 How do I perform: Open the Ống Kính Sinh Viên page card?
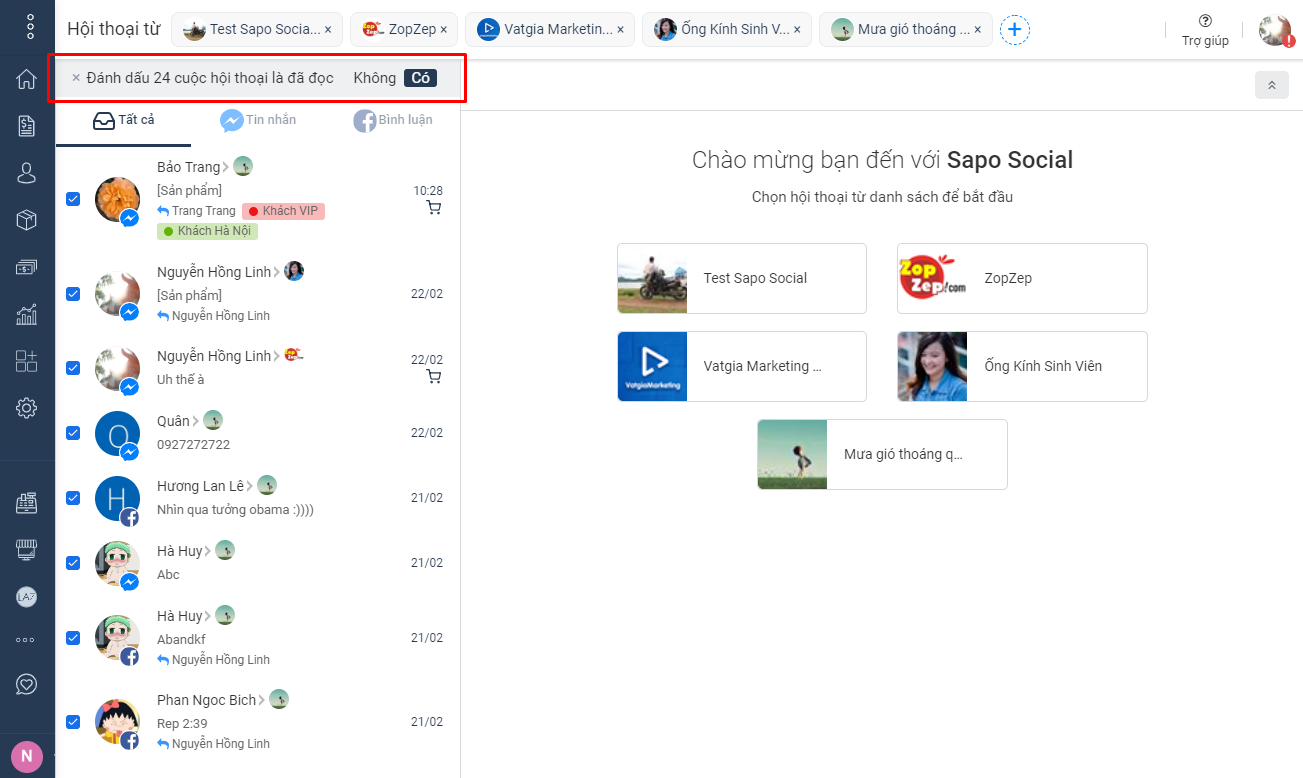pos(1022,366)
